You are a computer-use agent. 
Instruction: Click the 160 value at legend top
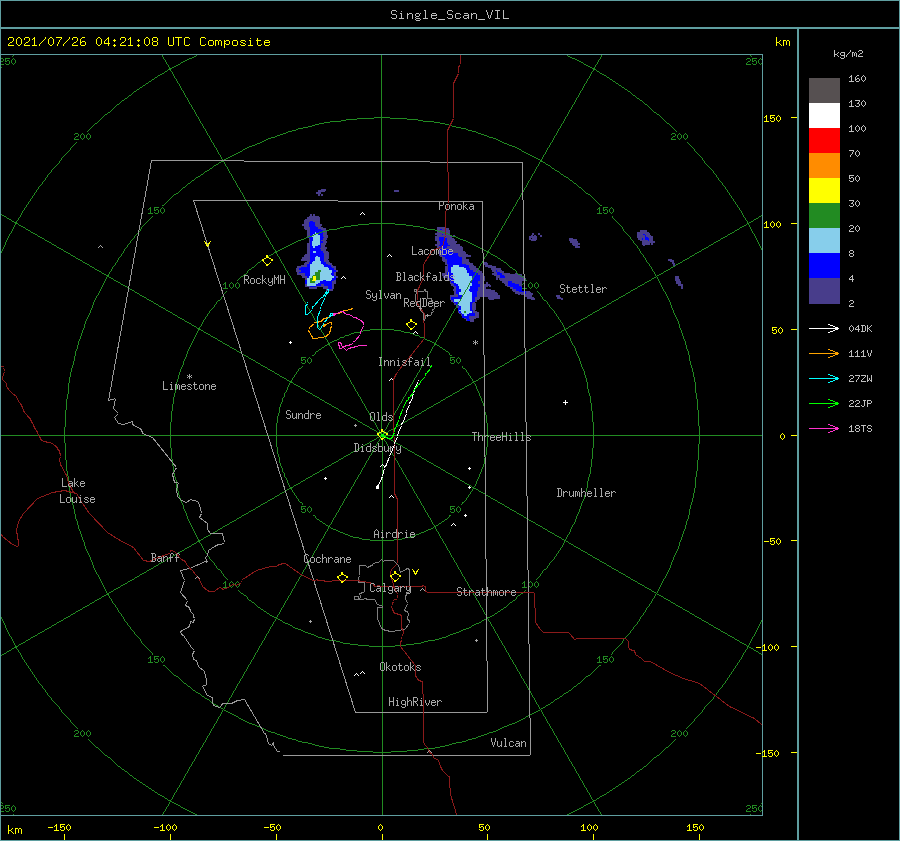point(856,79)
